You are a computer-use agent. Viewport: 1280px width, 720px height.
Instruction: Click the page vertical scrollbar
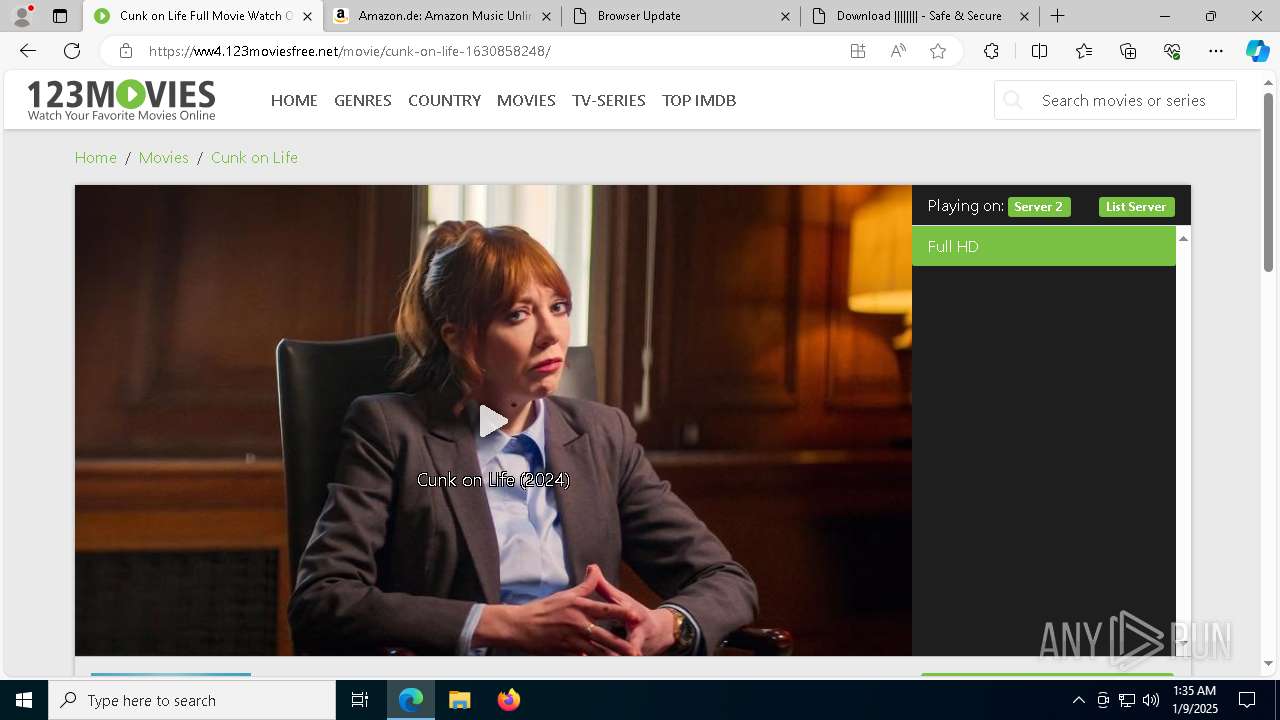pos(1269,180)
